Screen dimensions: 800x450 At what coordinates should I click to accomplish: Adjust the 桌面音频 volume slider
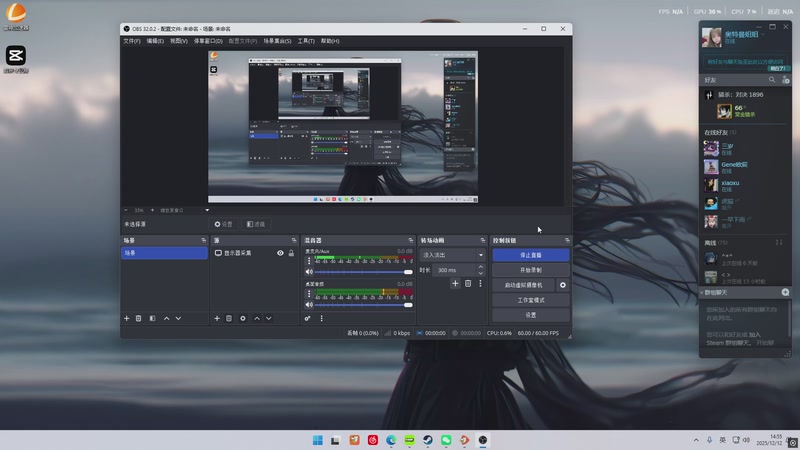click(361, 304)
